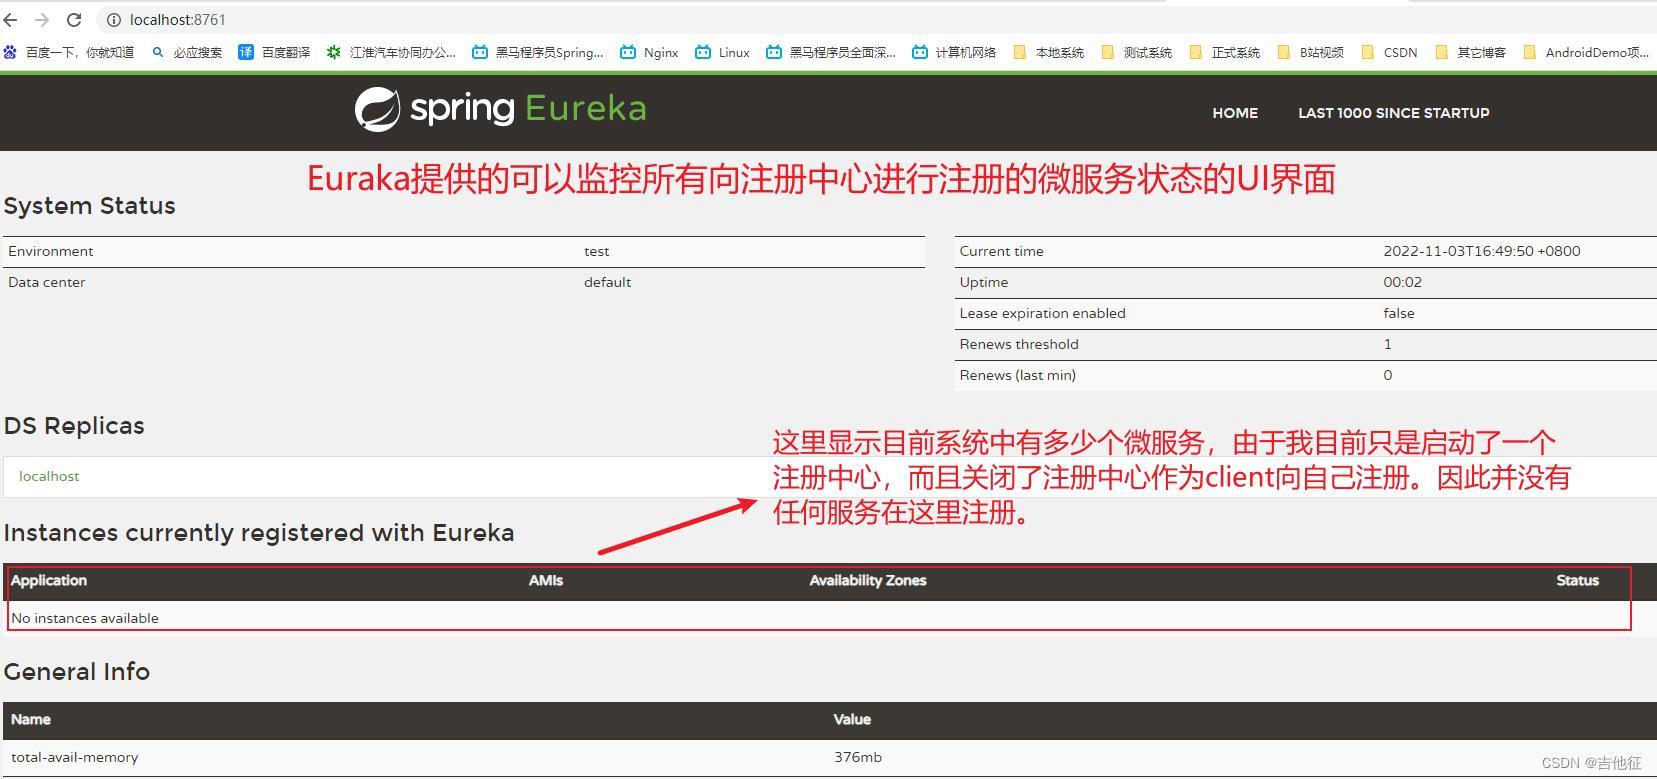1657x779 pixels.
Task: Open the 正式系统 bookmark folder
Action: [1225, 52]
